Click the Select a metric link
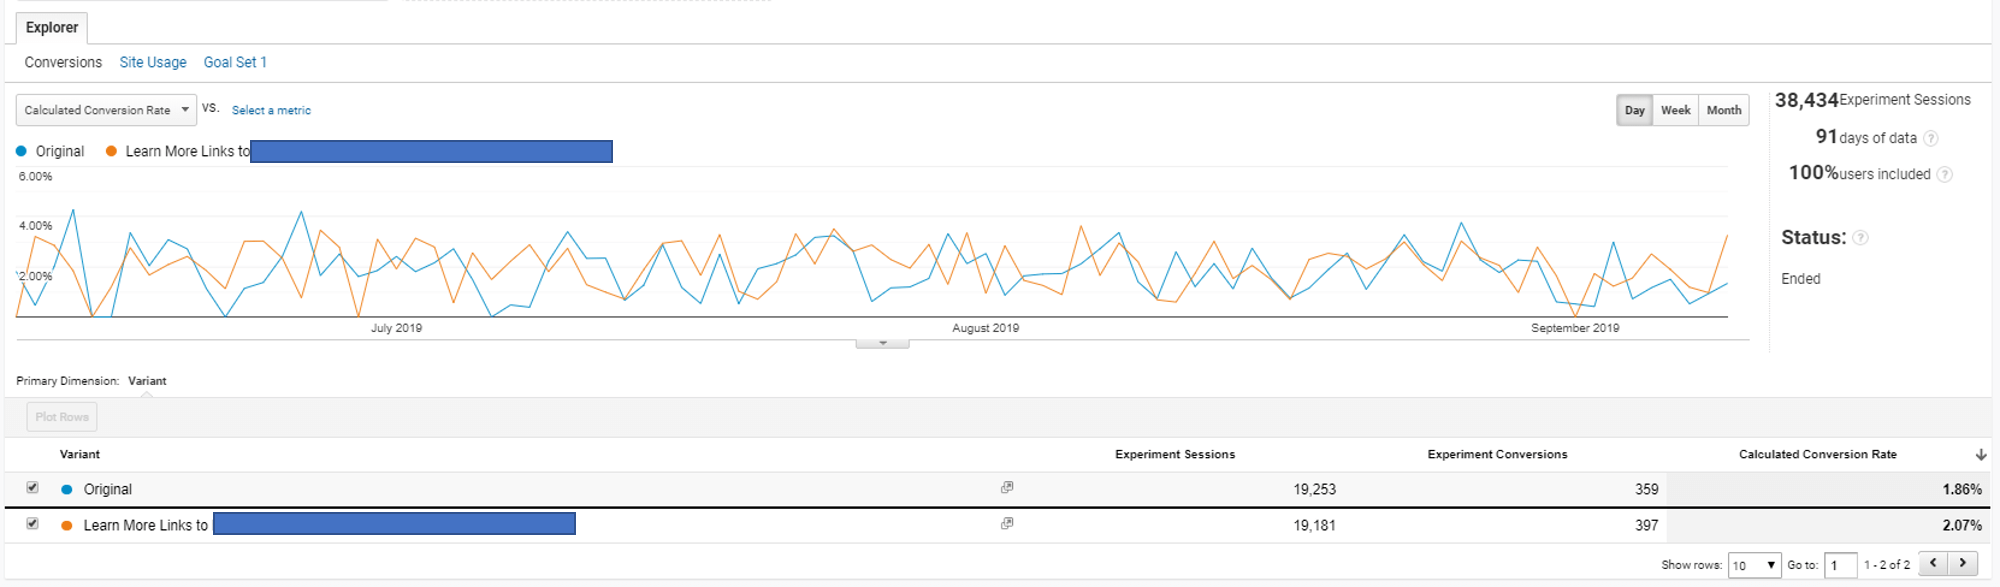The image size is (2000, 587). point(271,111)
